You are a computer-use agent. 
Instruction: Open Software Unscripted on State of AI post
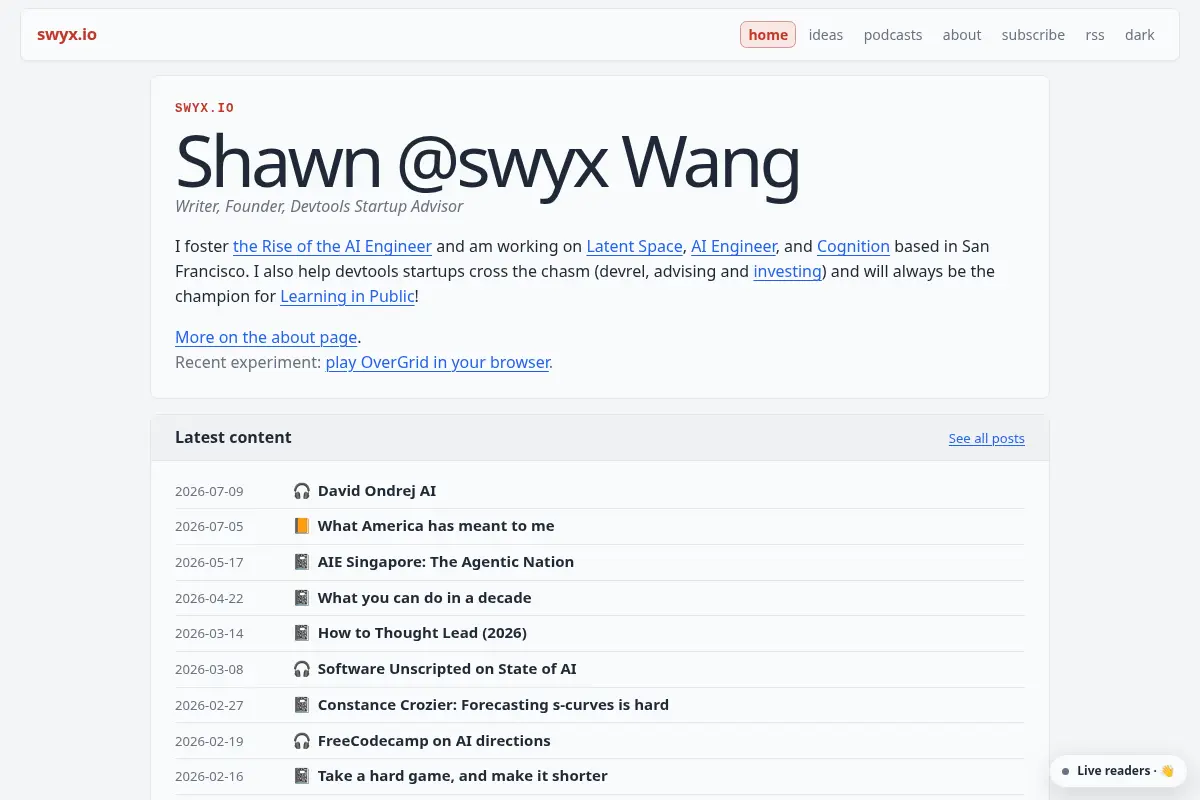tap(447, 669)
